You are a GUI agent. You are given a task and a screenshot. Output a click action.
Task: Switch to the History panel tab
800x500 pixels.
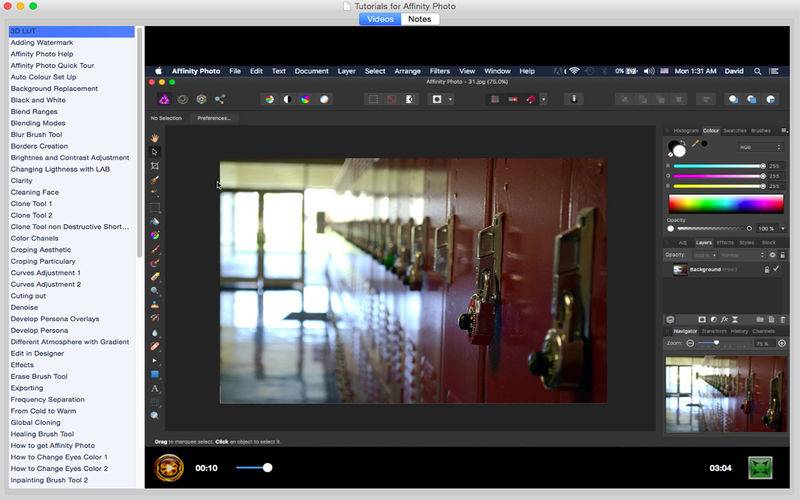739,331
